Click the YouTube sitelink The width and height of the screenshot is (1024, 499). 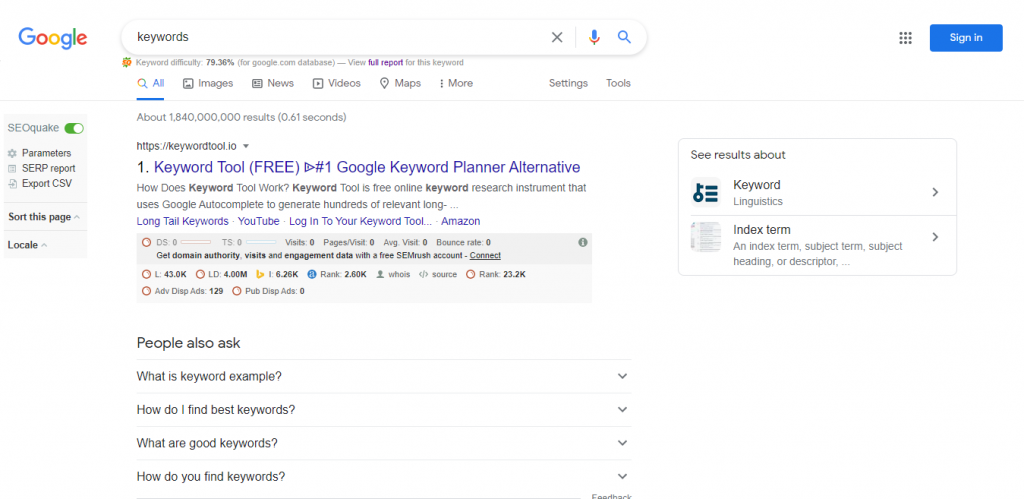[259, 221]
